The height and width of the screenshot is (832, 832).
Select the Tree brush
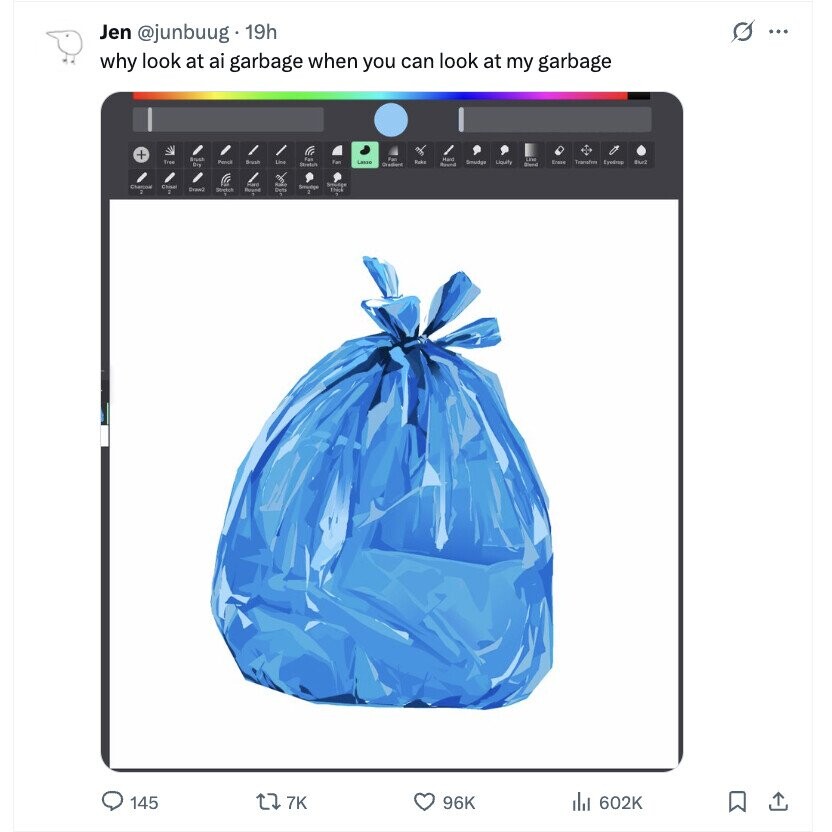coord(169,154)
